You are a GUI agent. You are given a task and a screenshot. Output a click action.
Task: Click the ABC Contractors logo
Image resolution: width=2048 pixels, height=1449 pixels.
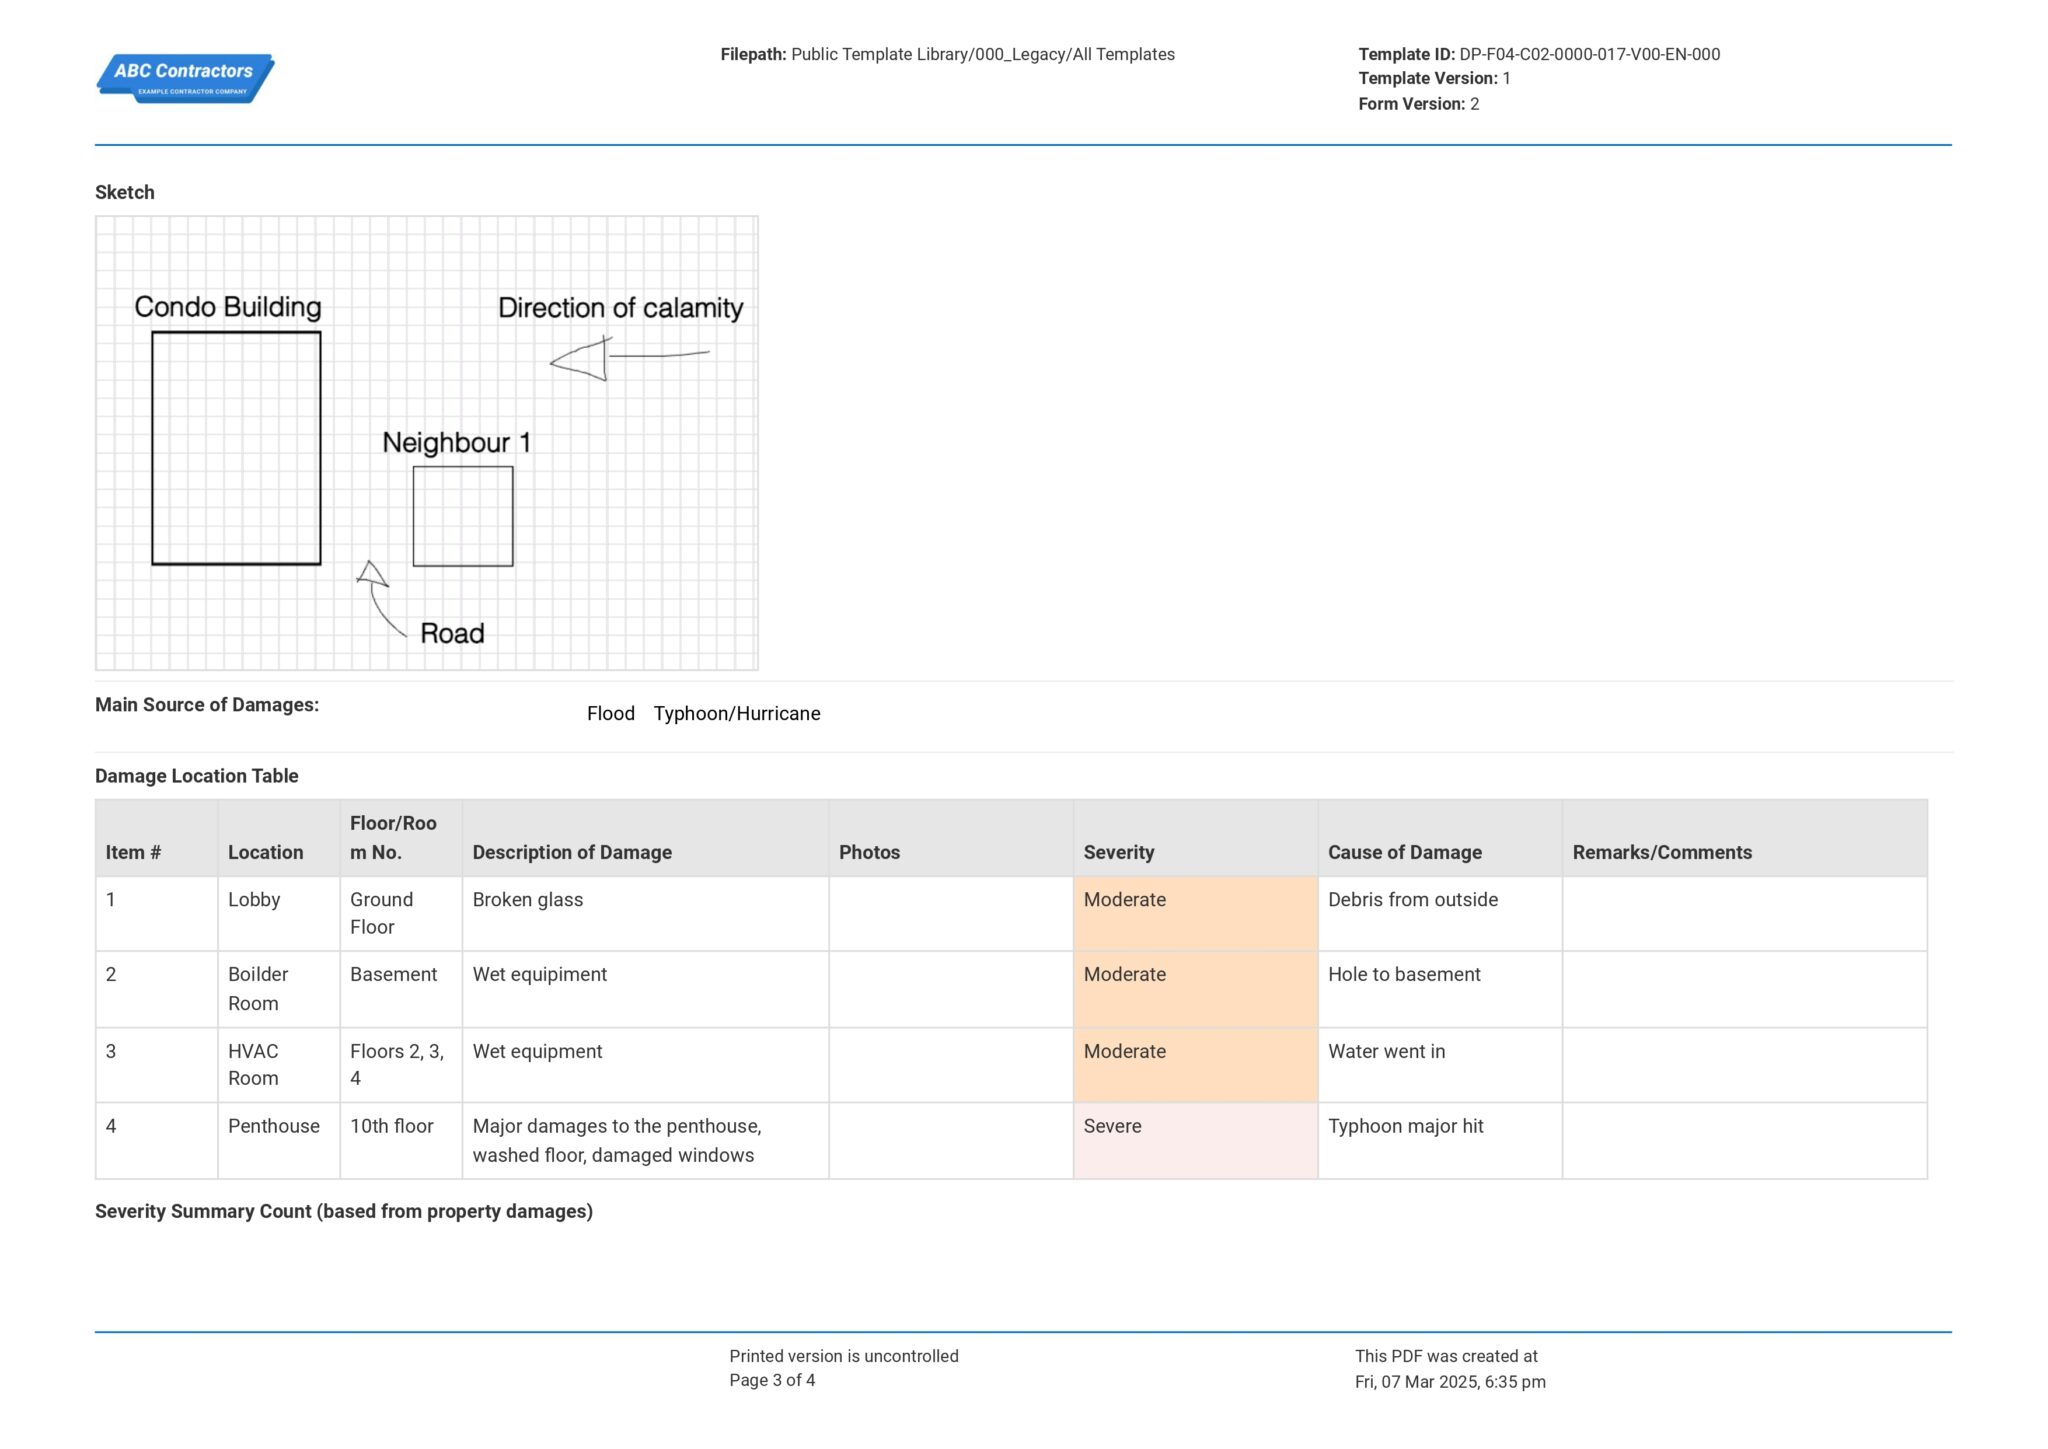185,78
